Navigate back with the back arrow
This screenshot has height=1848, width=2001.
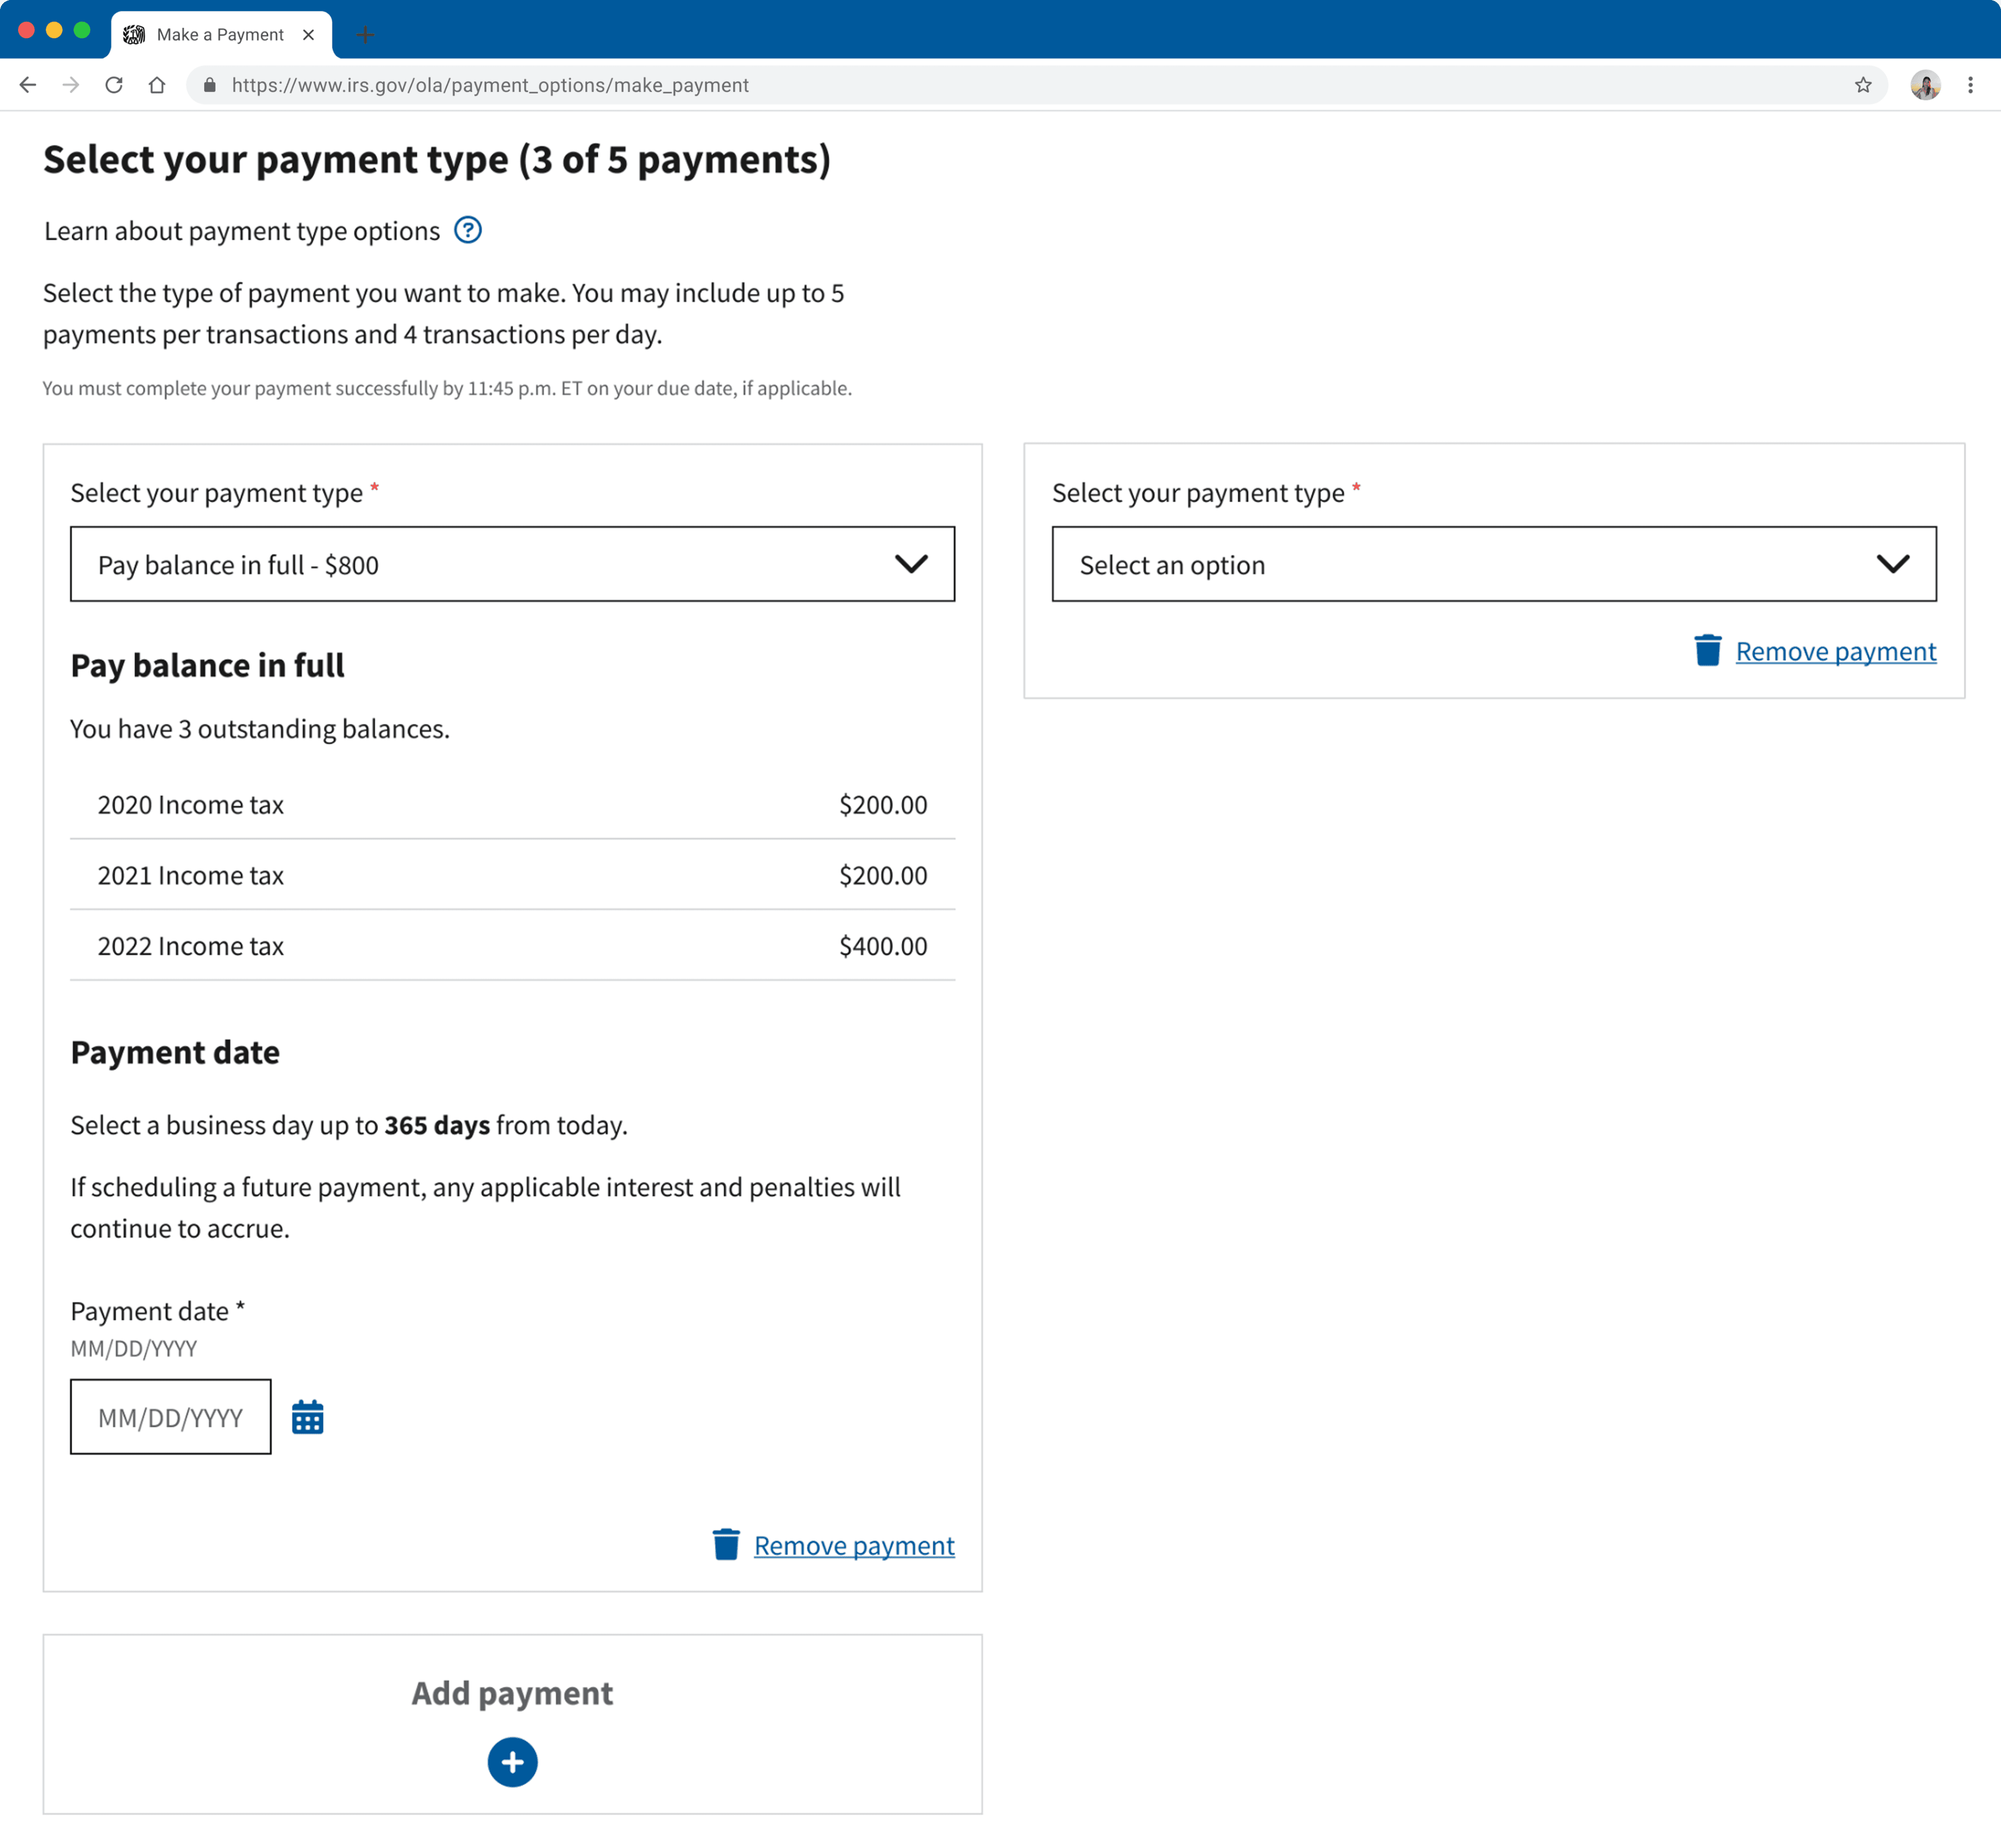(28, 85)
